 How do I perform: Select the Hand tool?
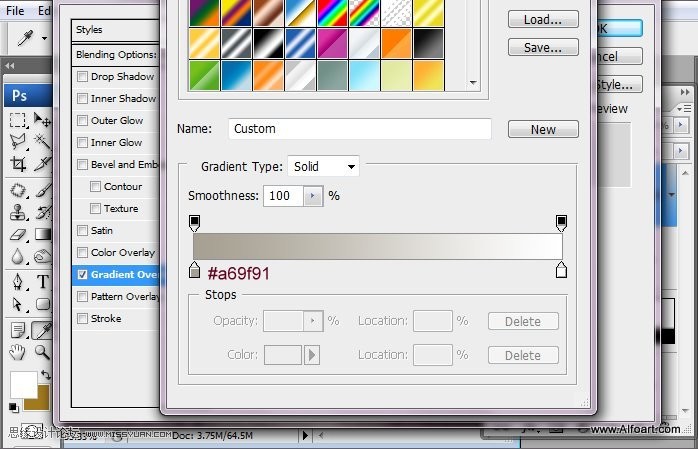click(x=17, y=352)
